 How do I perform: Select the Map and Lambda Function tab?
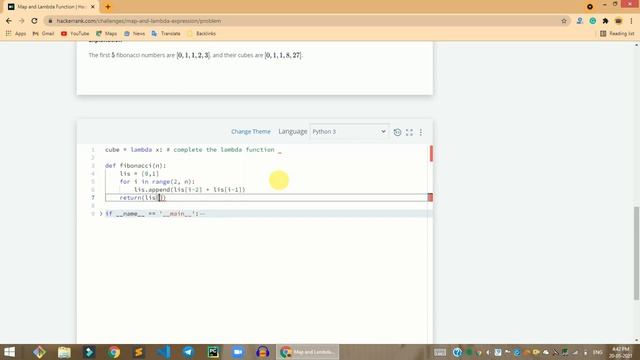[51, 7]
